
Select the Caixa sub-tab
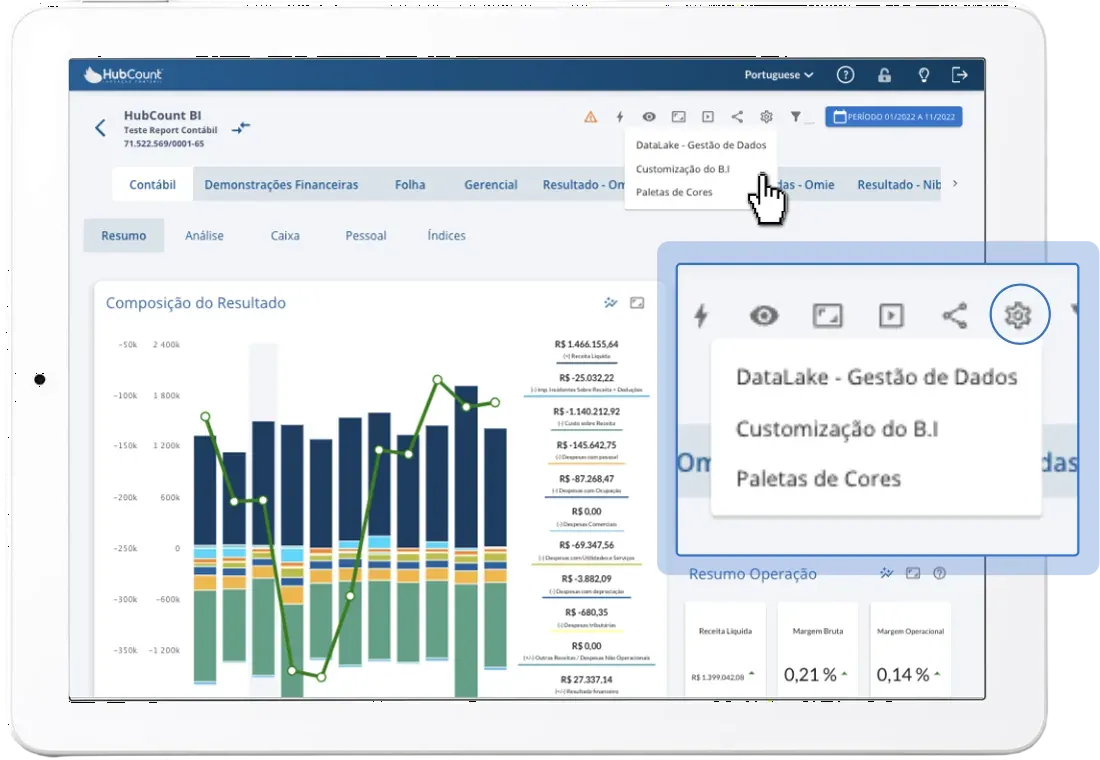click(285, 236)
